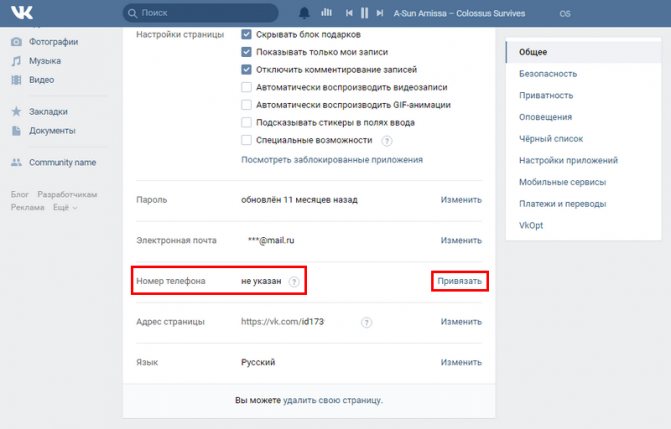Click the Поиск search field
Screen dimensions: 671x429
pyautogui.click(x=201, y=13)
